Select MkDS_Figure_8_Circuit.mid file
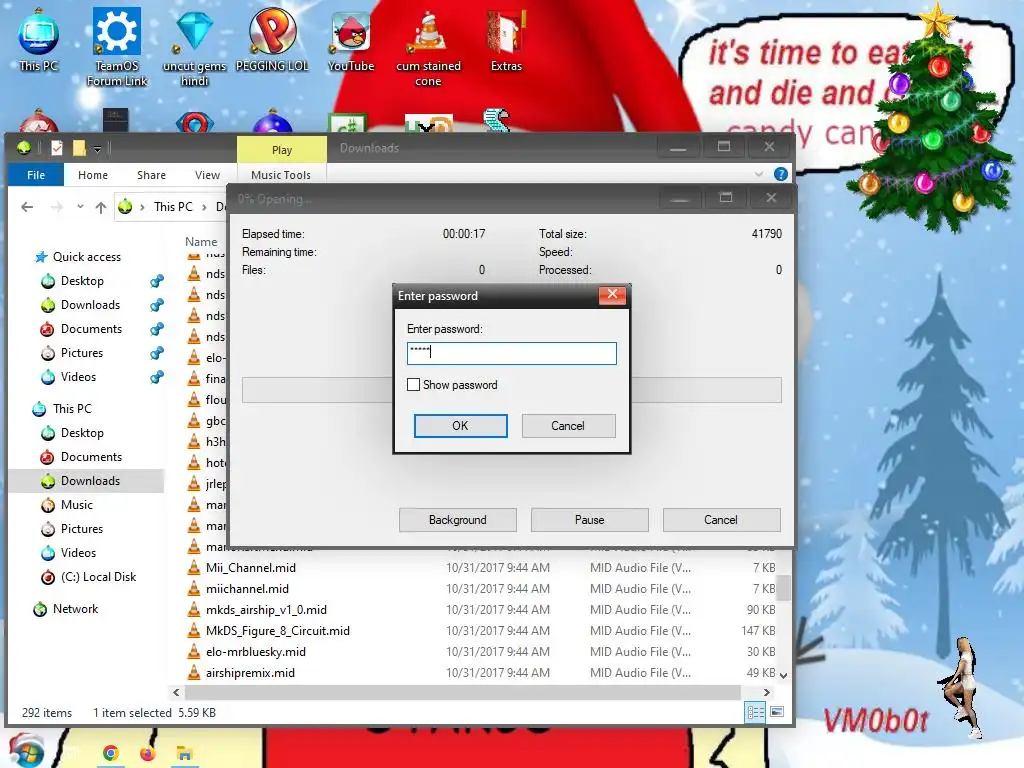The image size is (1024, 768). coord(278,630)
